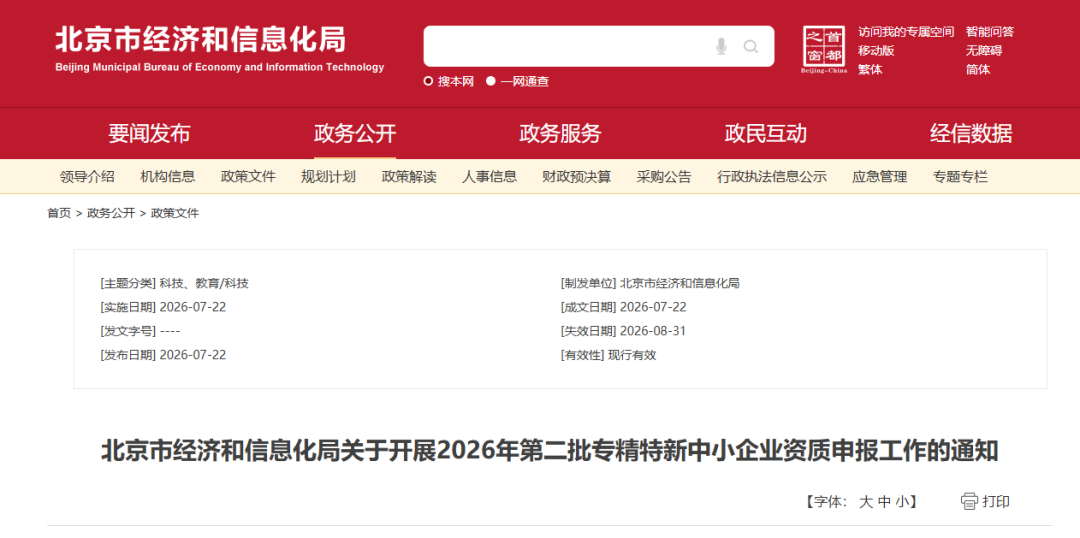Open the Beijing-China capital window logo
Screen dimensions: 1080x538
(x=824, y=49)
